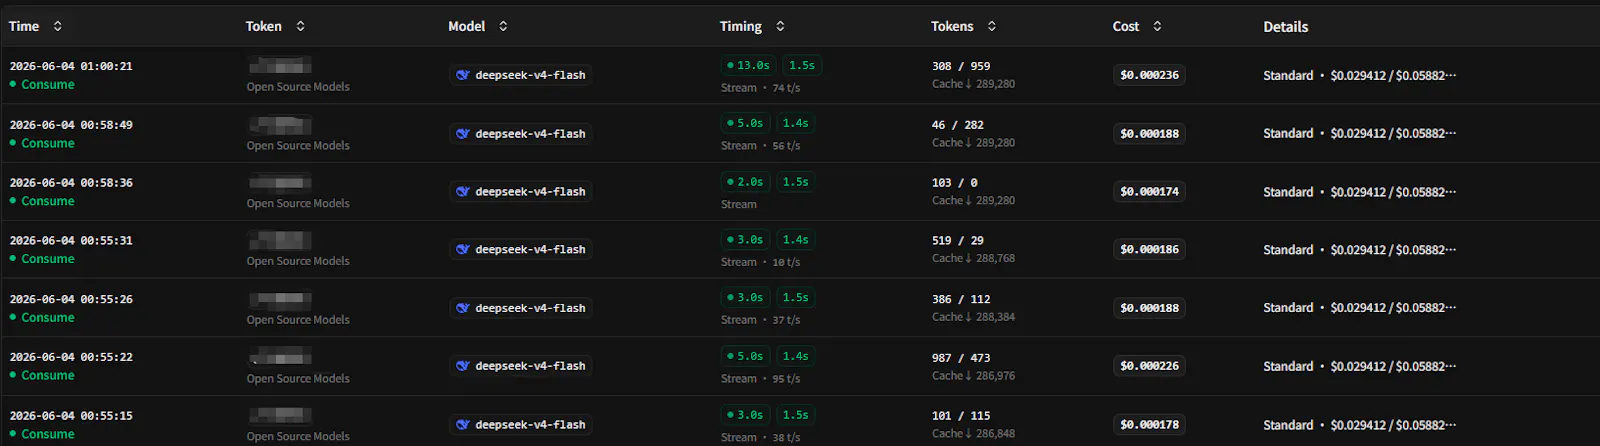The image size is (1600, 446).
Task: Click the Standard pricing details in the 00:58:36 row
Action: (x=1359, y=192)
